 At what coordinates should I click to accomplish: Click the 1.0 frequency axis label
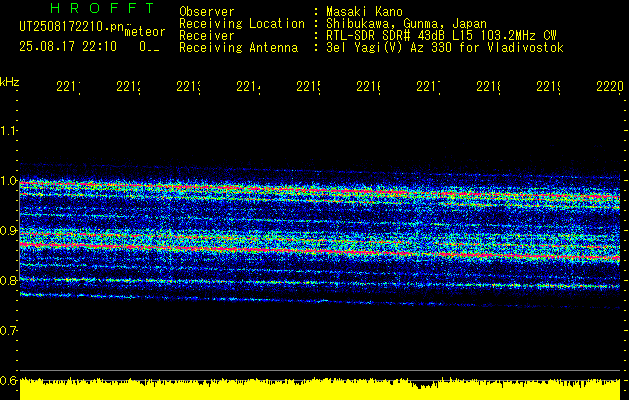(8, 181)
